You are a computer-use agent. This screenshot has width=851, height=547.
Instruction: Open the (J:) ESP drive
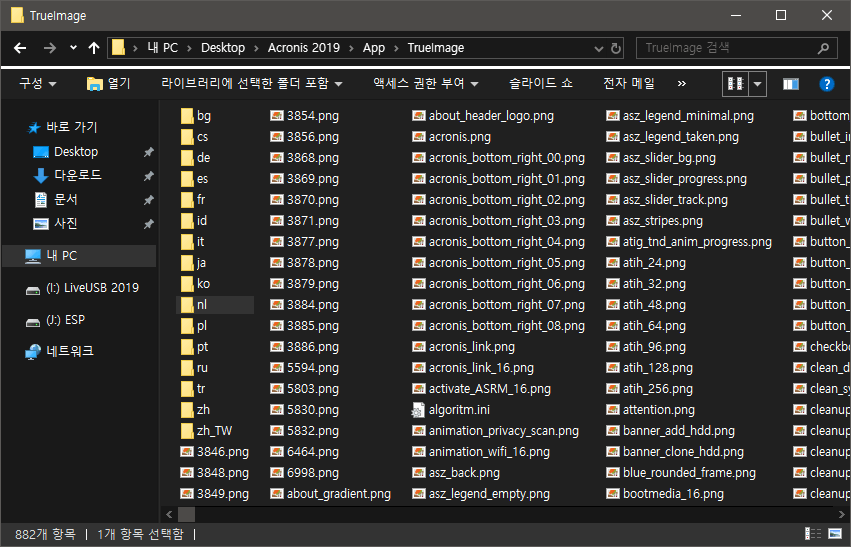coord(65,320)
